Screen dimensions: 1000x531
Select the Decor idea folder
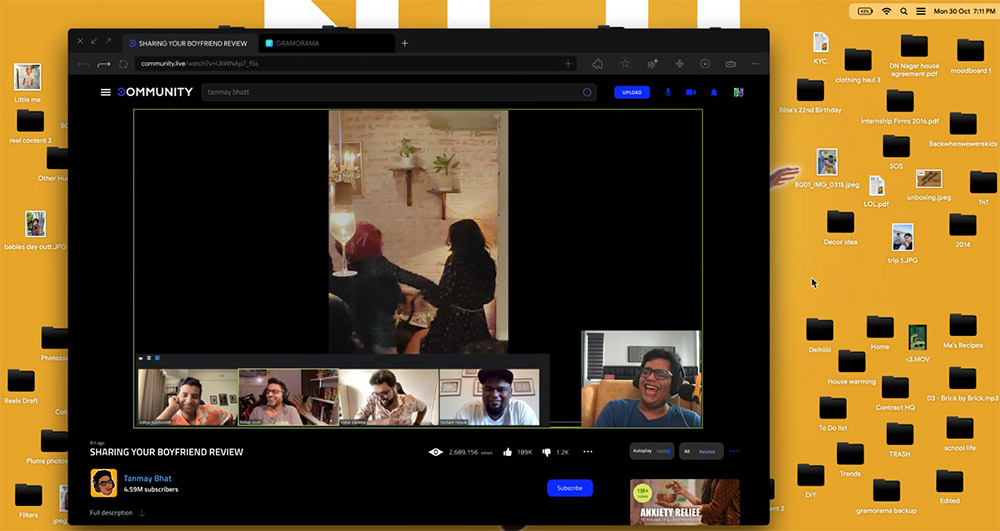click(x=841, y=228)
